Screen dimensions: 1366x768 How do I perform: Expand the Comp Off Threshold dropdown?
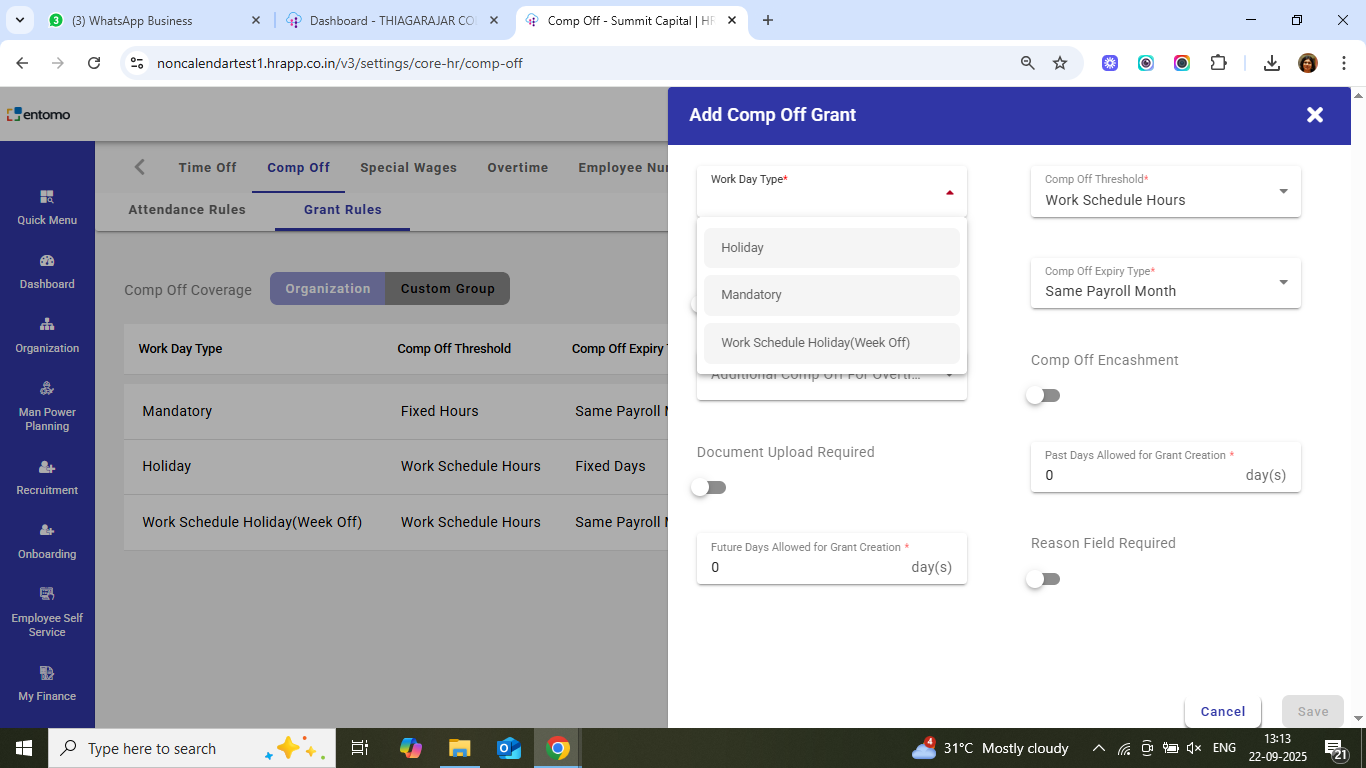tap(1165, 192)
